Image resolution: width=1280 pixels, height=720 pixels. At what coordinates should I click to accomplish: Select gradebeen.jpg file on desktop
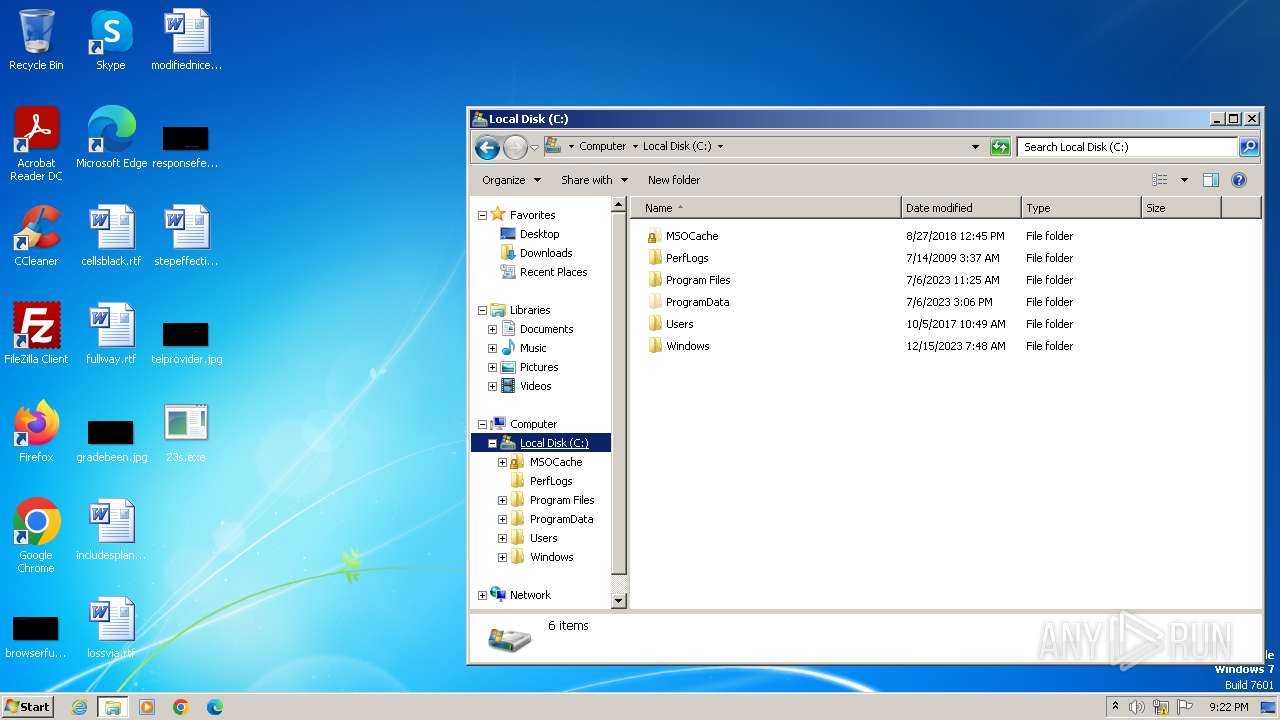coord(111,440)
